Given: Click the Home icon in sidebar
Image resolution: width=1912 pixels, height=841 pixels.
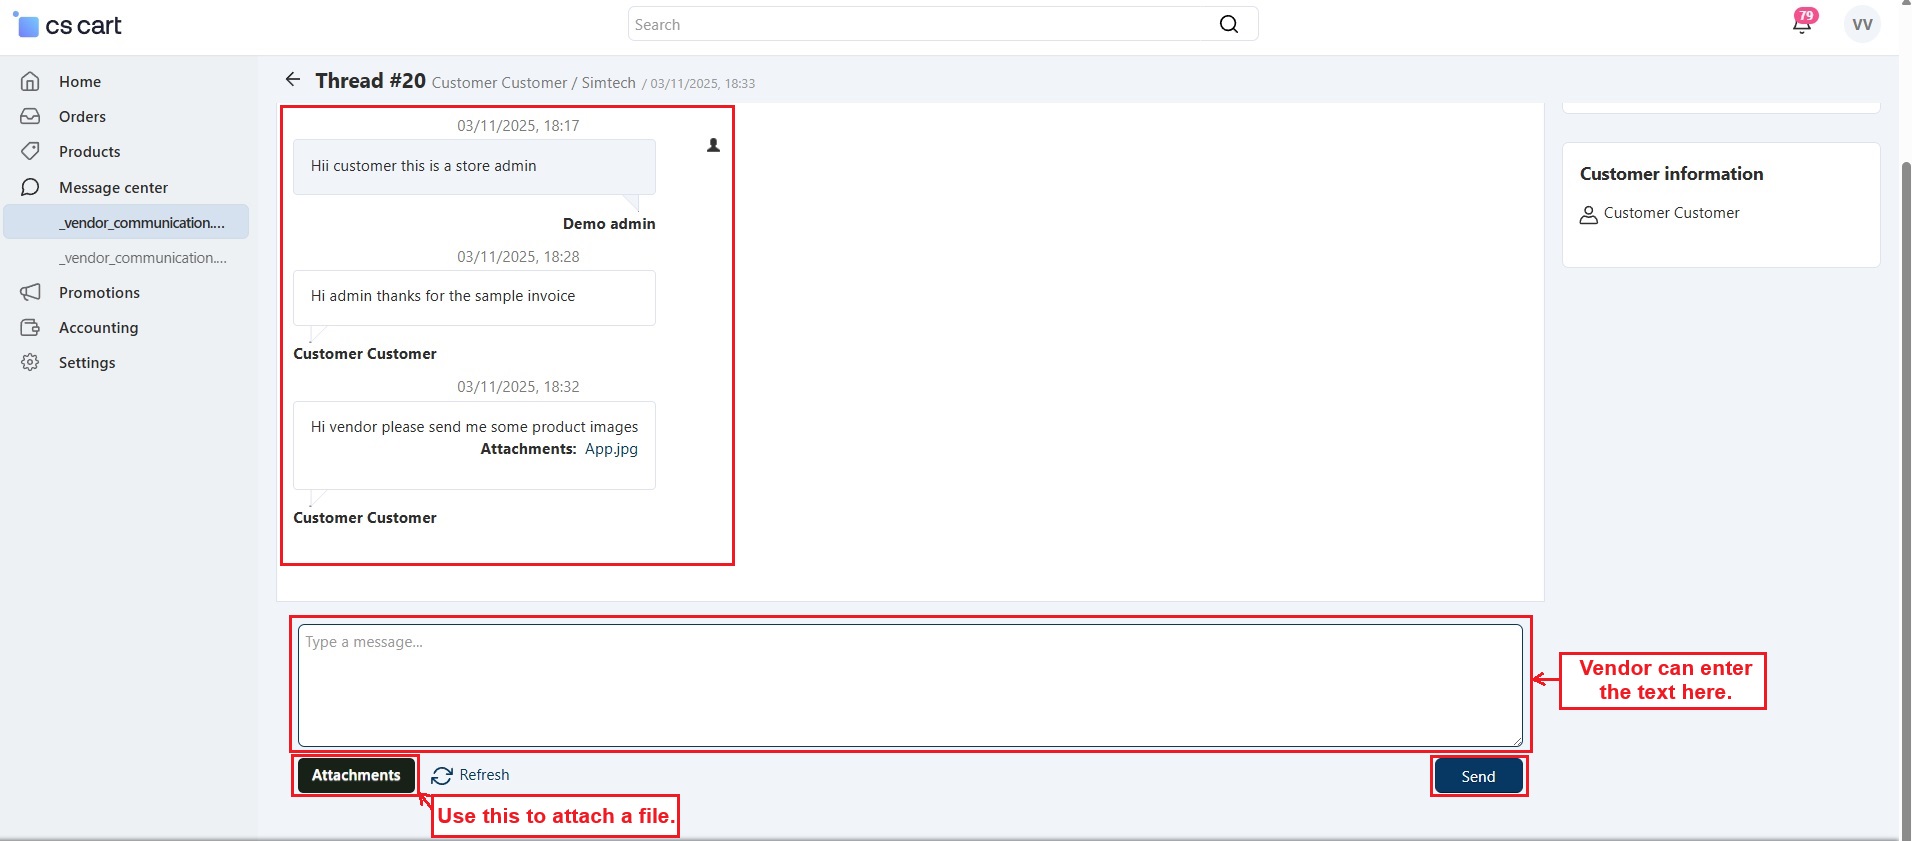Looking at the screenshot, I should click(31, 82).
